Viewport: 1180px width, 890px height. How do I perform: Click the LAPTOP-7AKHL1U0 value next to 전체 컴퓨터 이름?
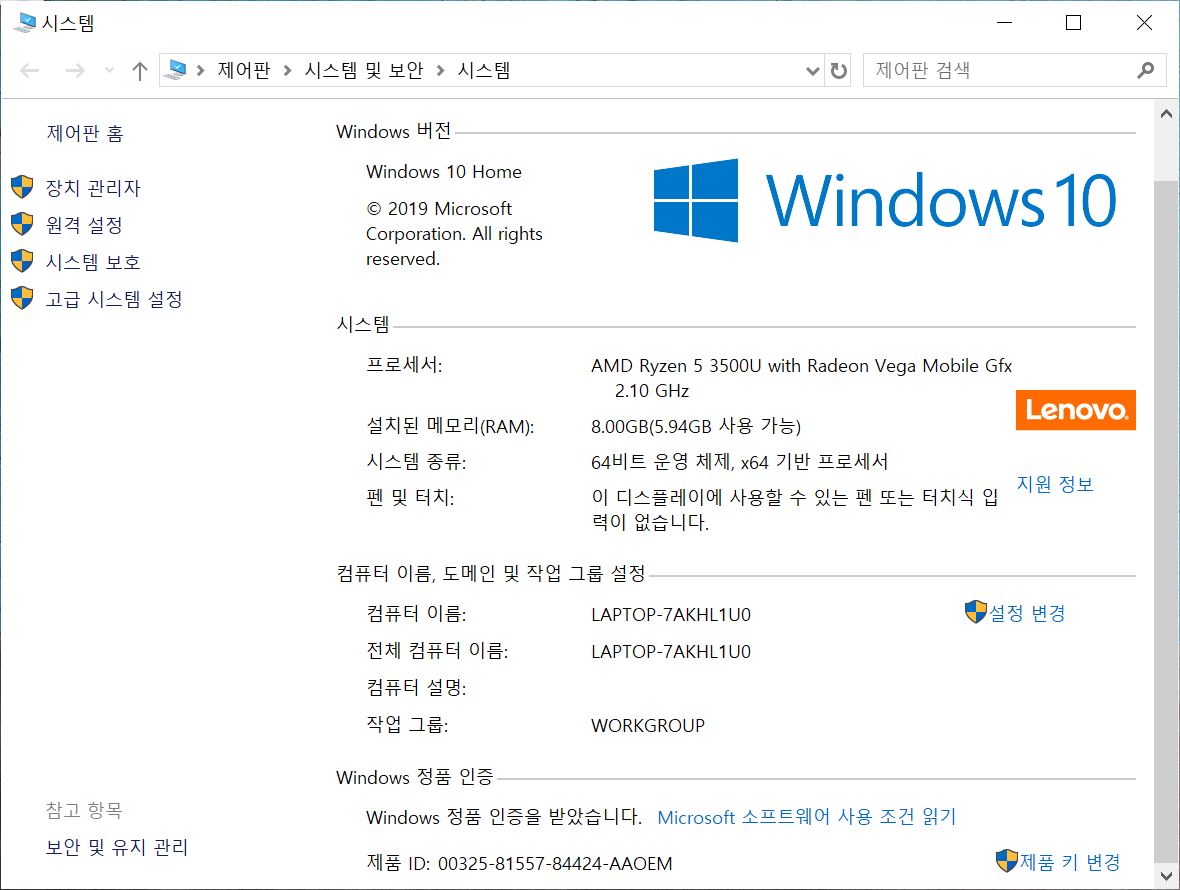tap(671, 652)
